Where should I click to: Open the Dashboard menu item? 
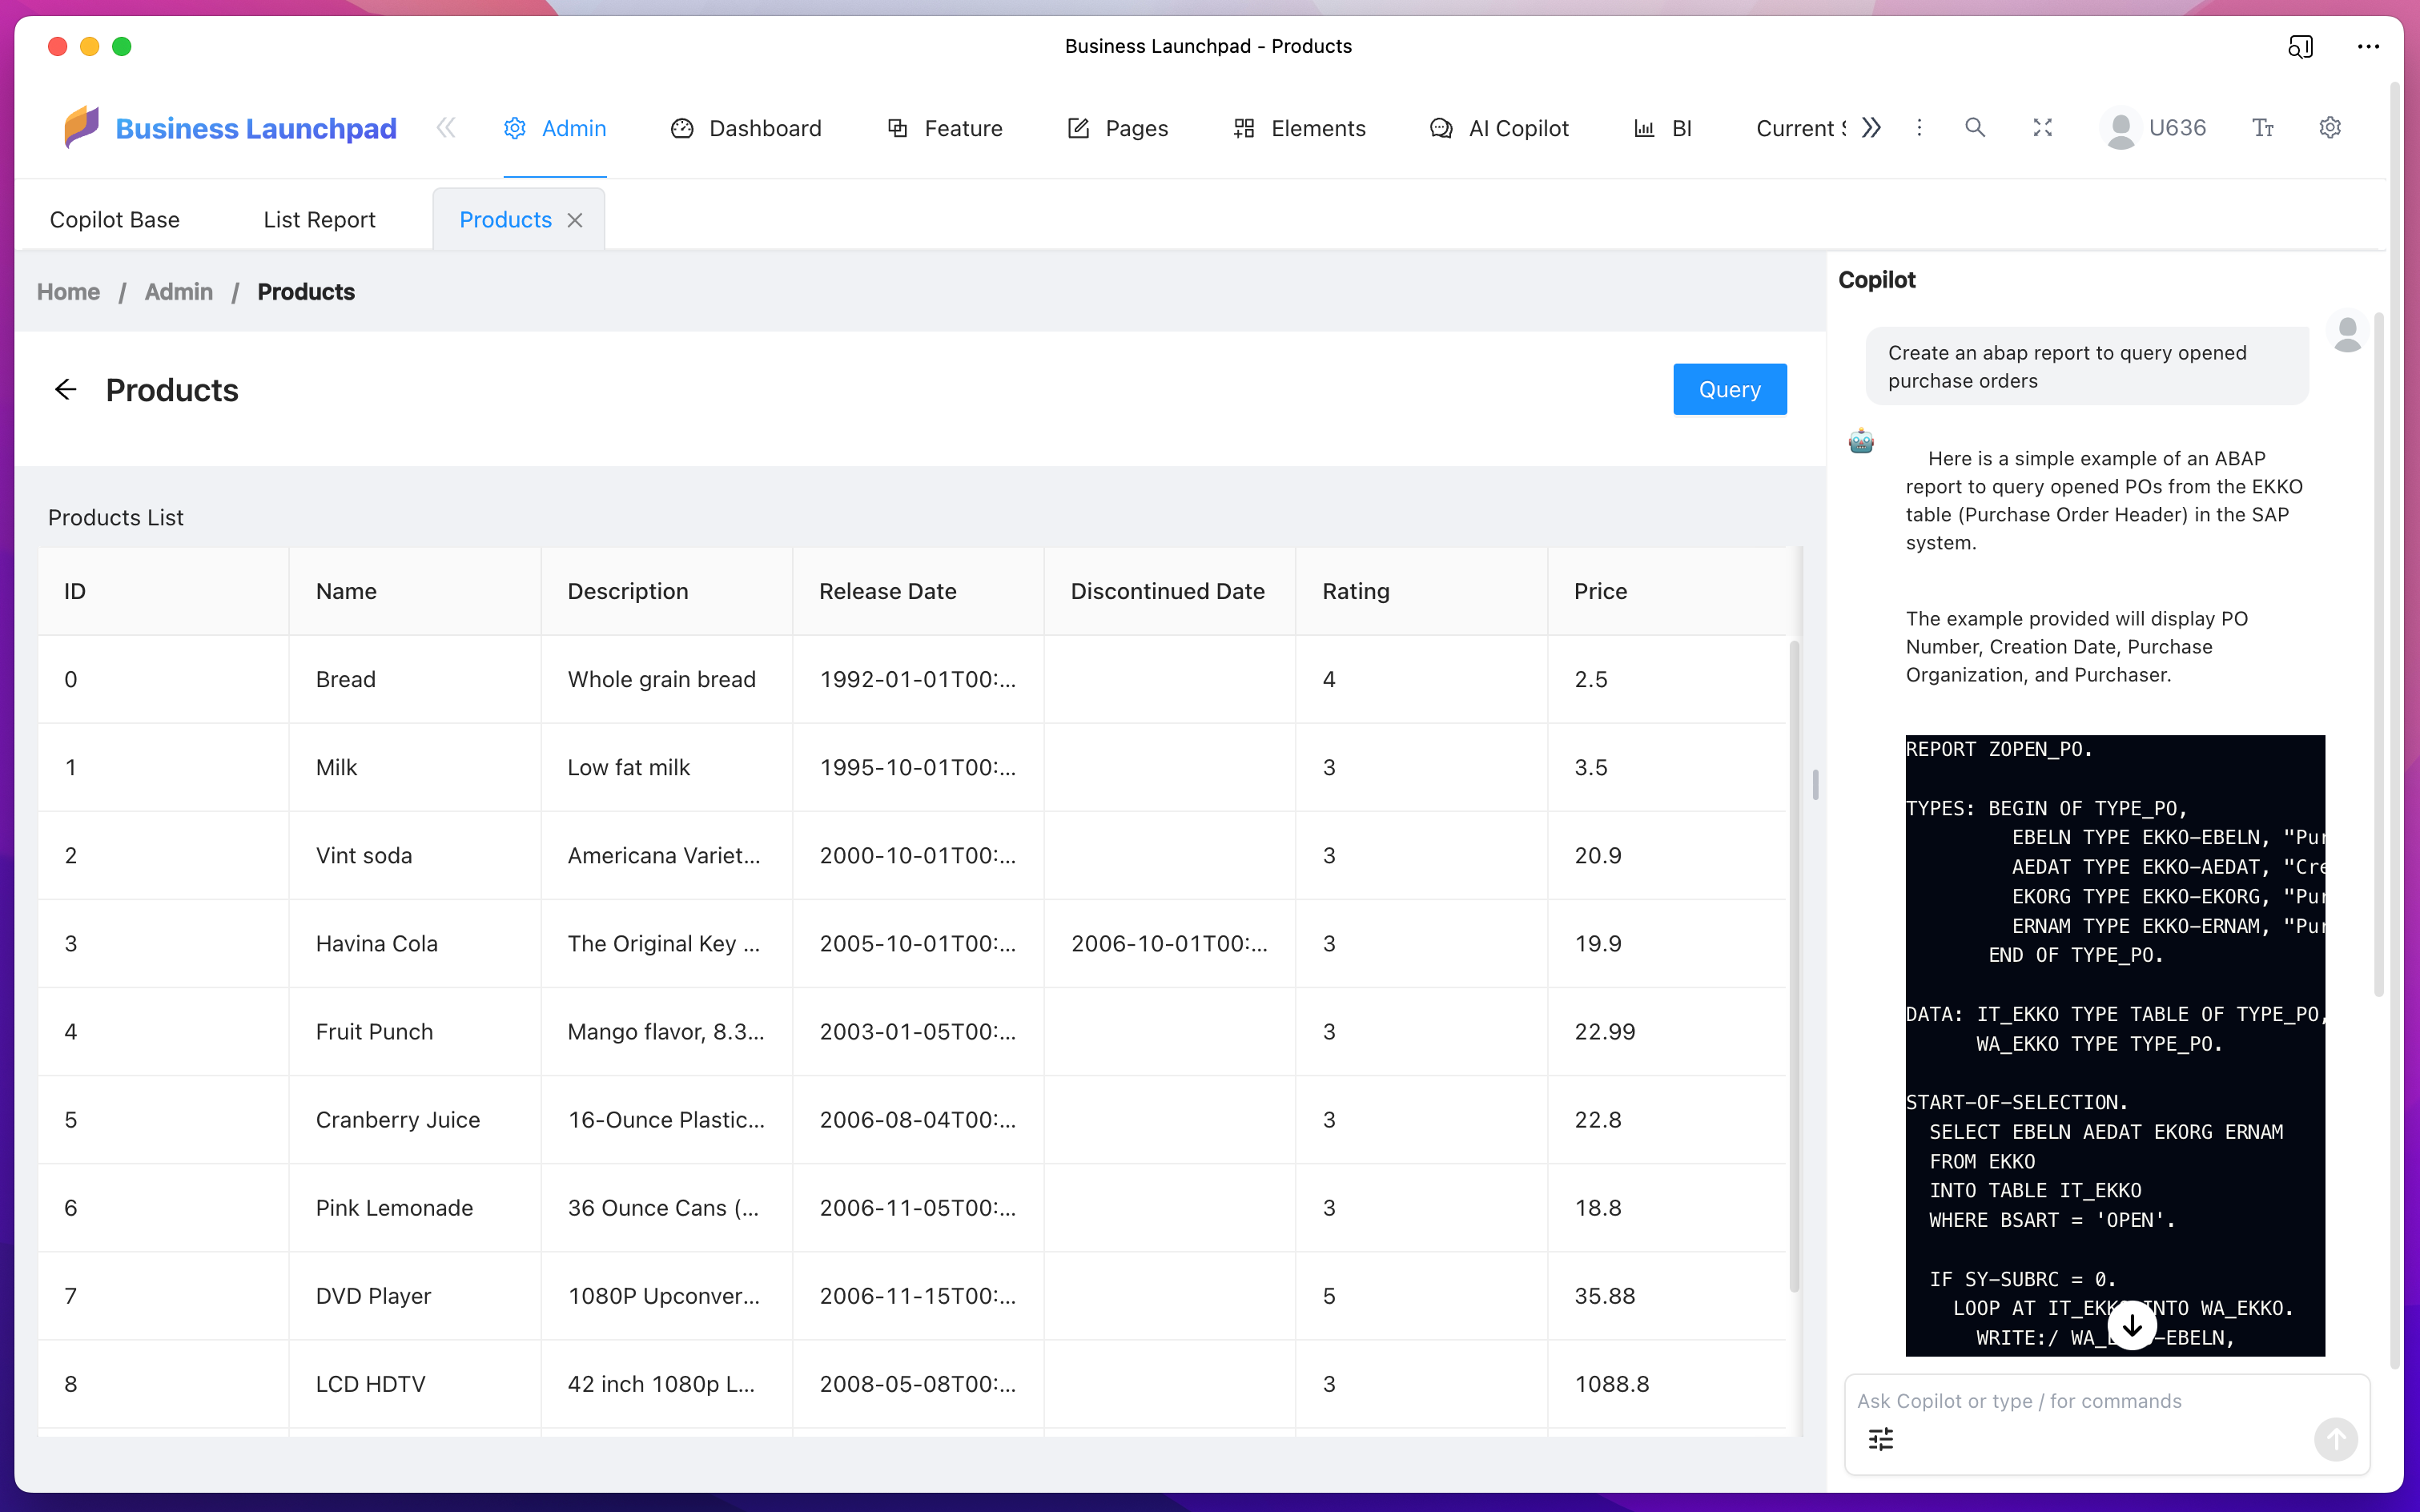point(746,128)
